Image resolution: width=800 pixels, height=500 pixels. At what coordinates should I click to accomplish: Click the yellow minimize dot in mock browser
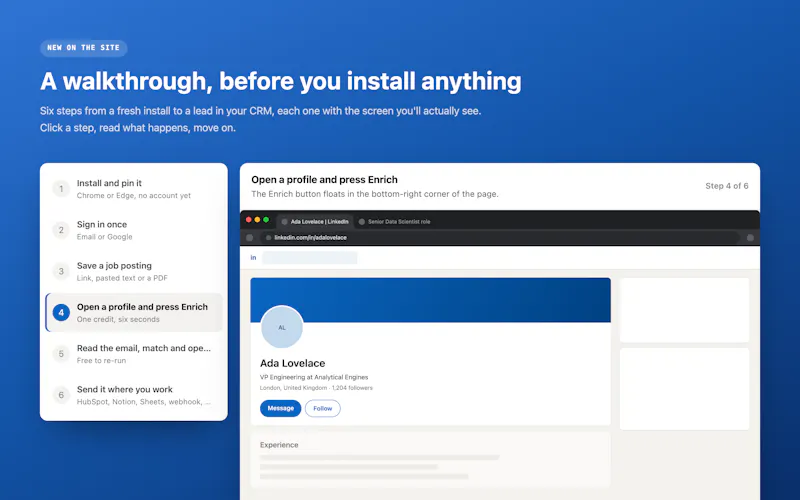click(x=257, y=220)
